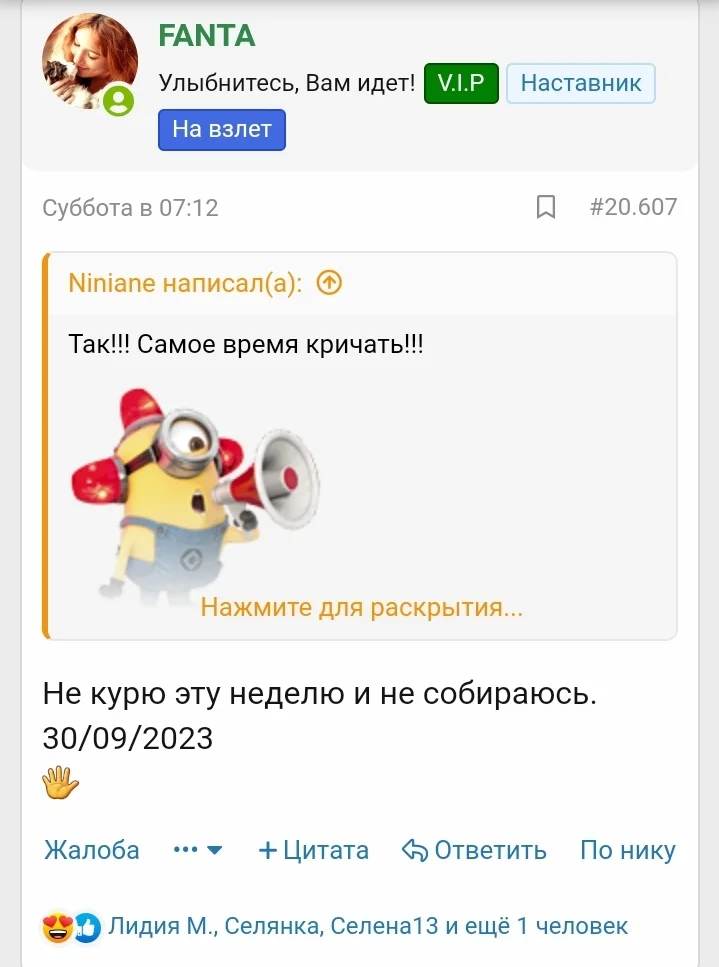This screenshot has width=719, height=967.
Task: Add post to multi-quote with +Цитата
Action: coord(313,850)
